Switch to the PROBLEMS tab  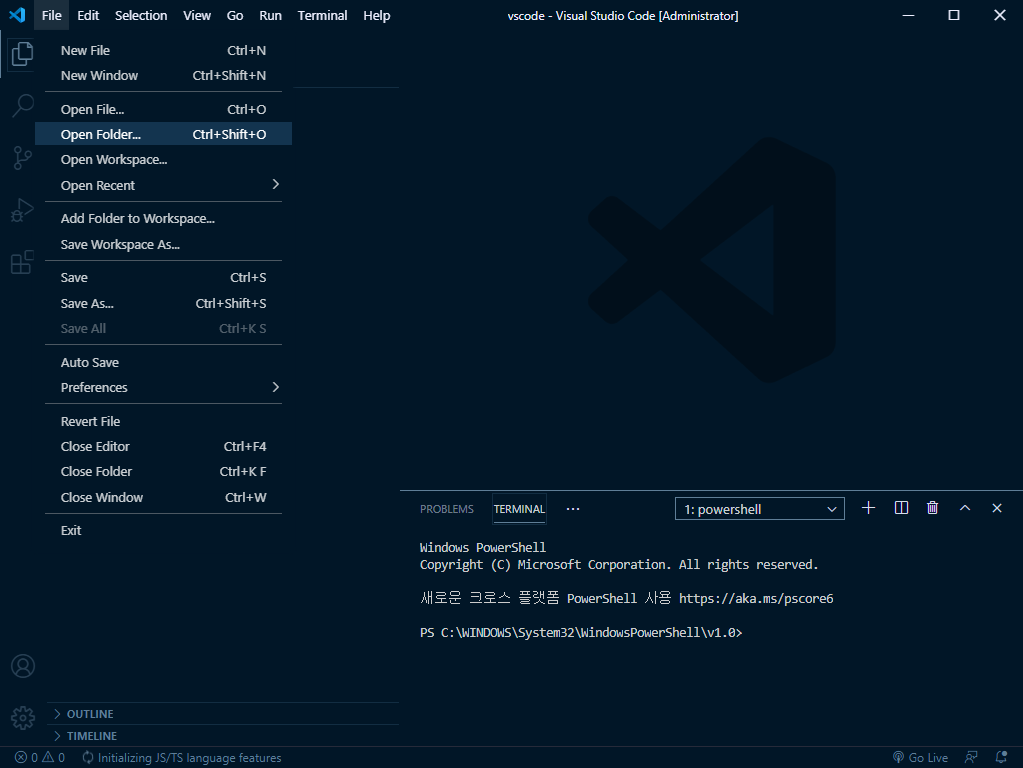pyautogui.click(x=447, y=509)
